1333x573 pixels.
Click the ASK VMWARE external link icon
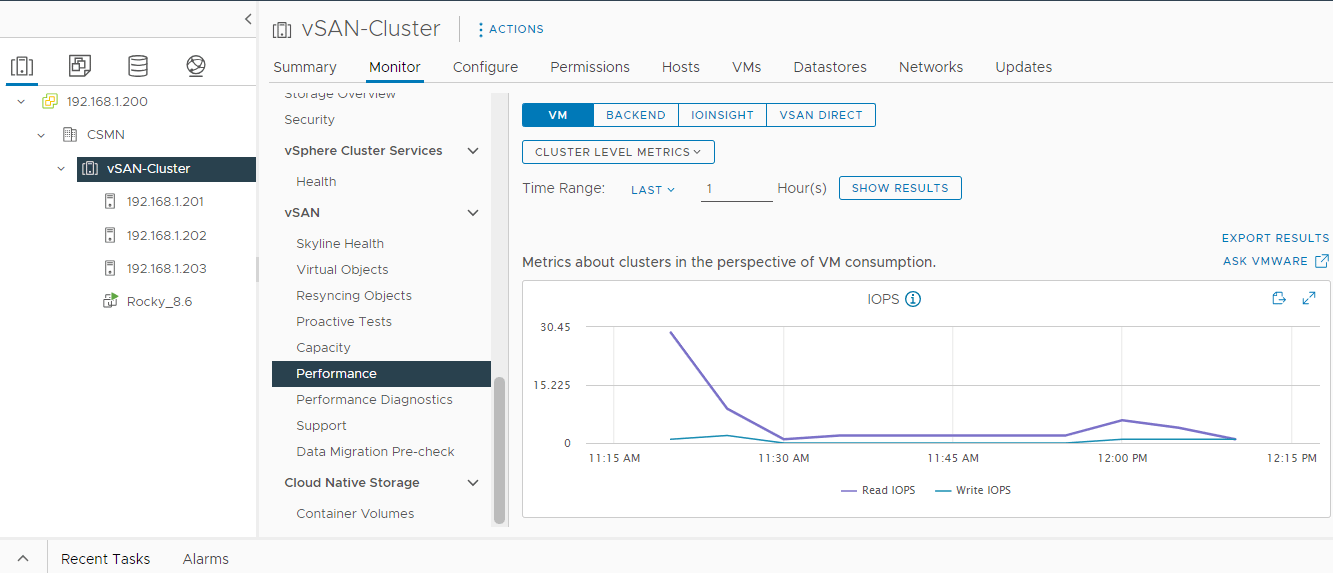1322,261
